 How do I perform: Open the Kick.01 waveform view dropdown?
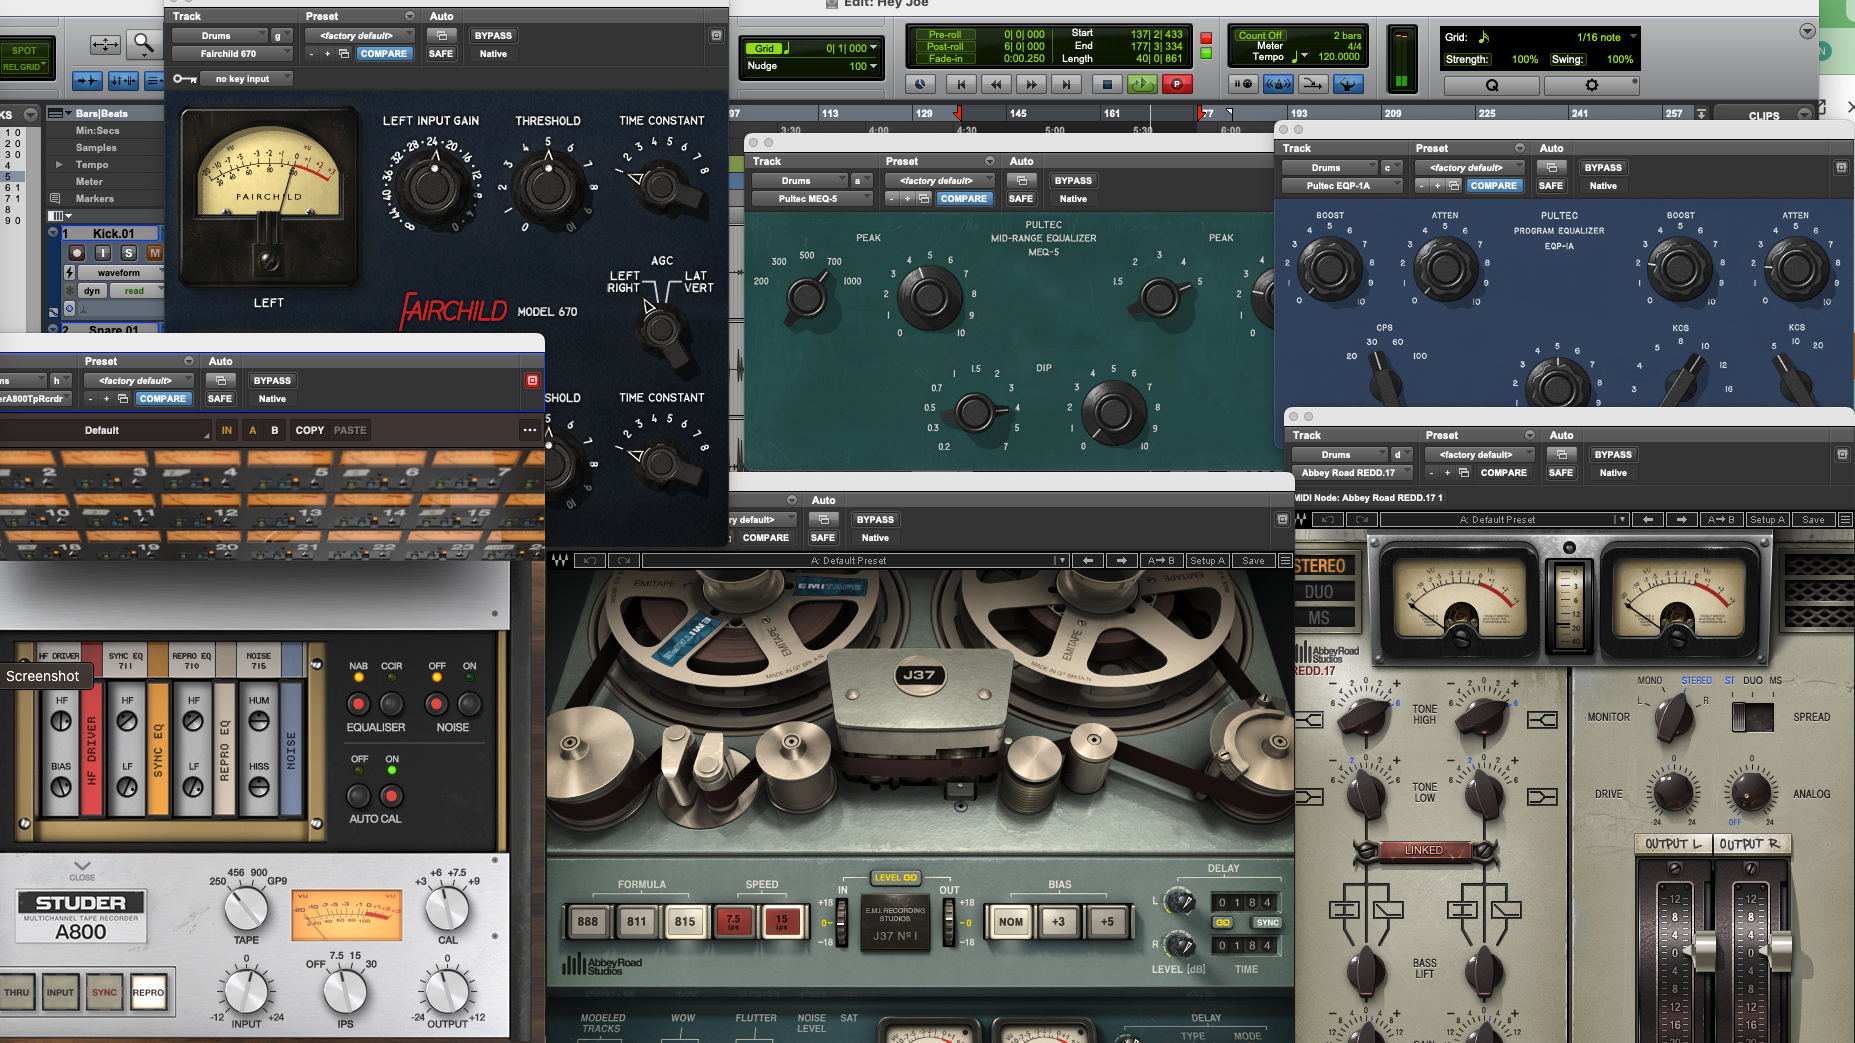coord(121,272)
